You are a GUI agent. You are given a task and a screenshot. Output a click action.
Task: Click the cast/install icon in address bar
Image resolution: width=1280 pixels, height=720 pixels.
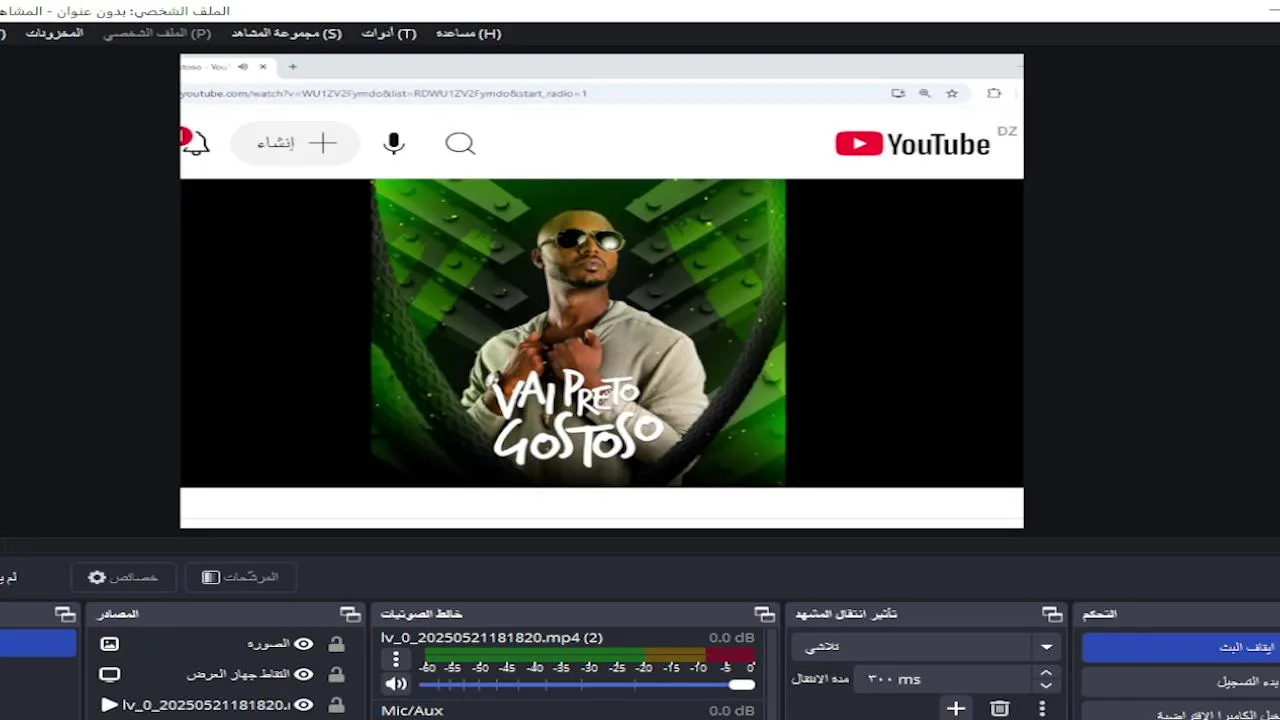(x=898, y=93)
